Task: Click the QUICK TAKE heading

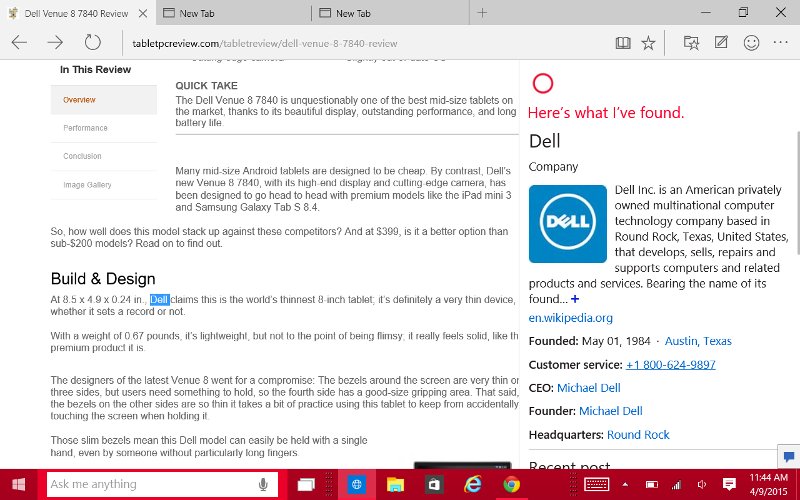Action: pyautogui.click(x=206, y=86)
